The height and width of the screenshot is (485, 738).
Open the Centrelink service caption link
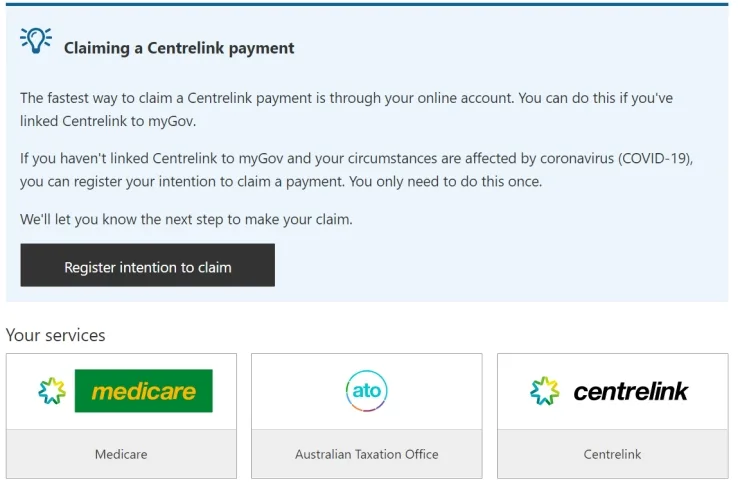[612, 454]
